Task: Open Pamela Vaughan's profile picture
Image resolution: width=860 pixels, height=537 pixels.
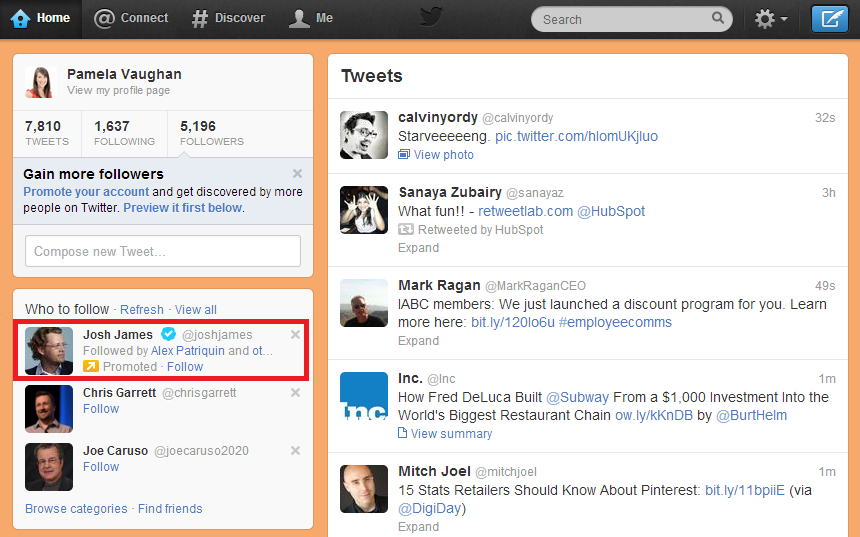Action: pos(41,82)
